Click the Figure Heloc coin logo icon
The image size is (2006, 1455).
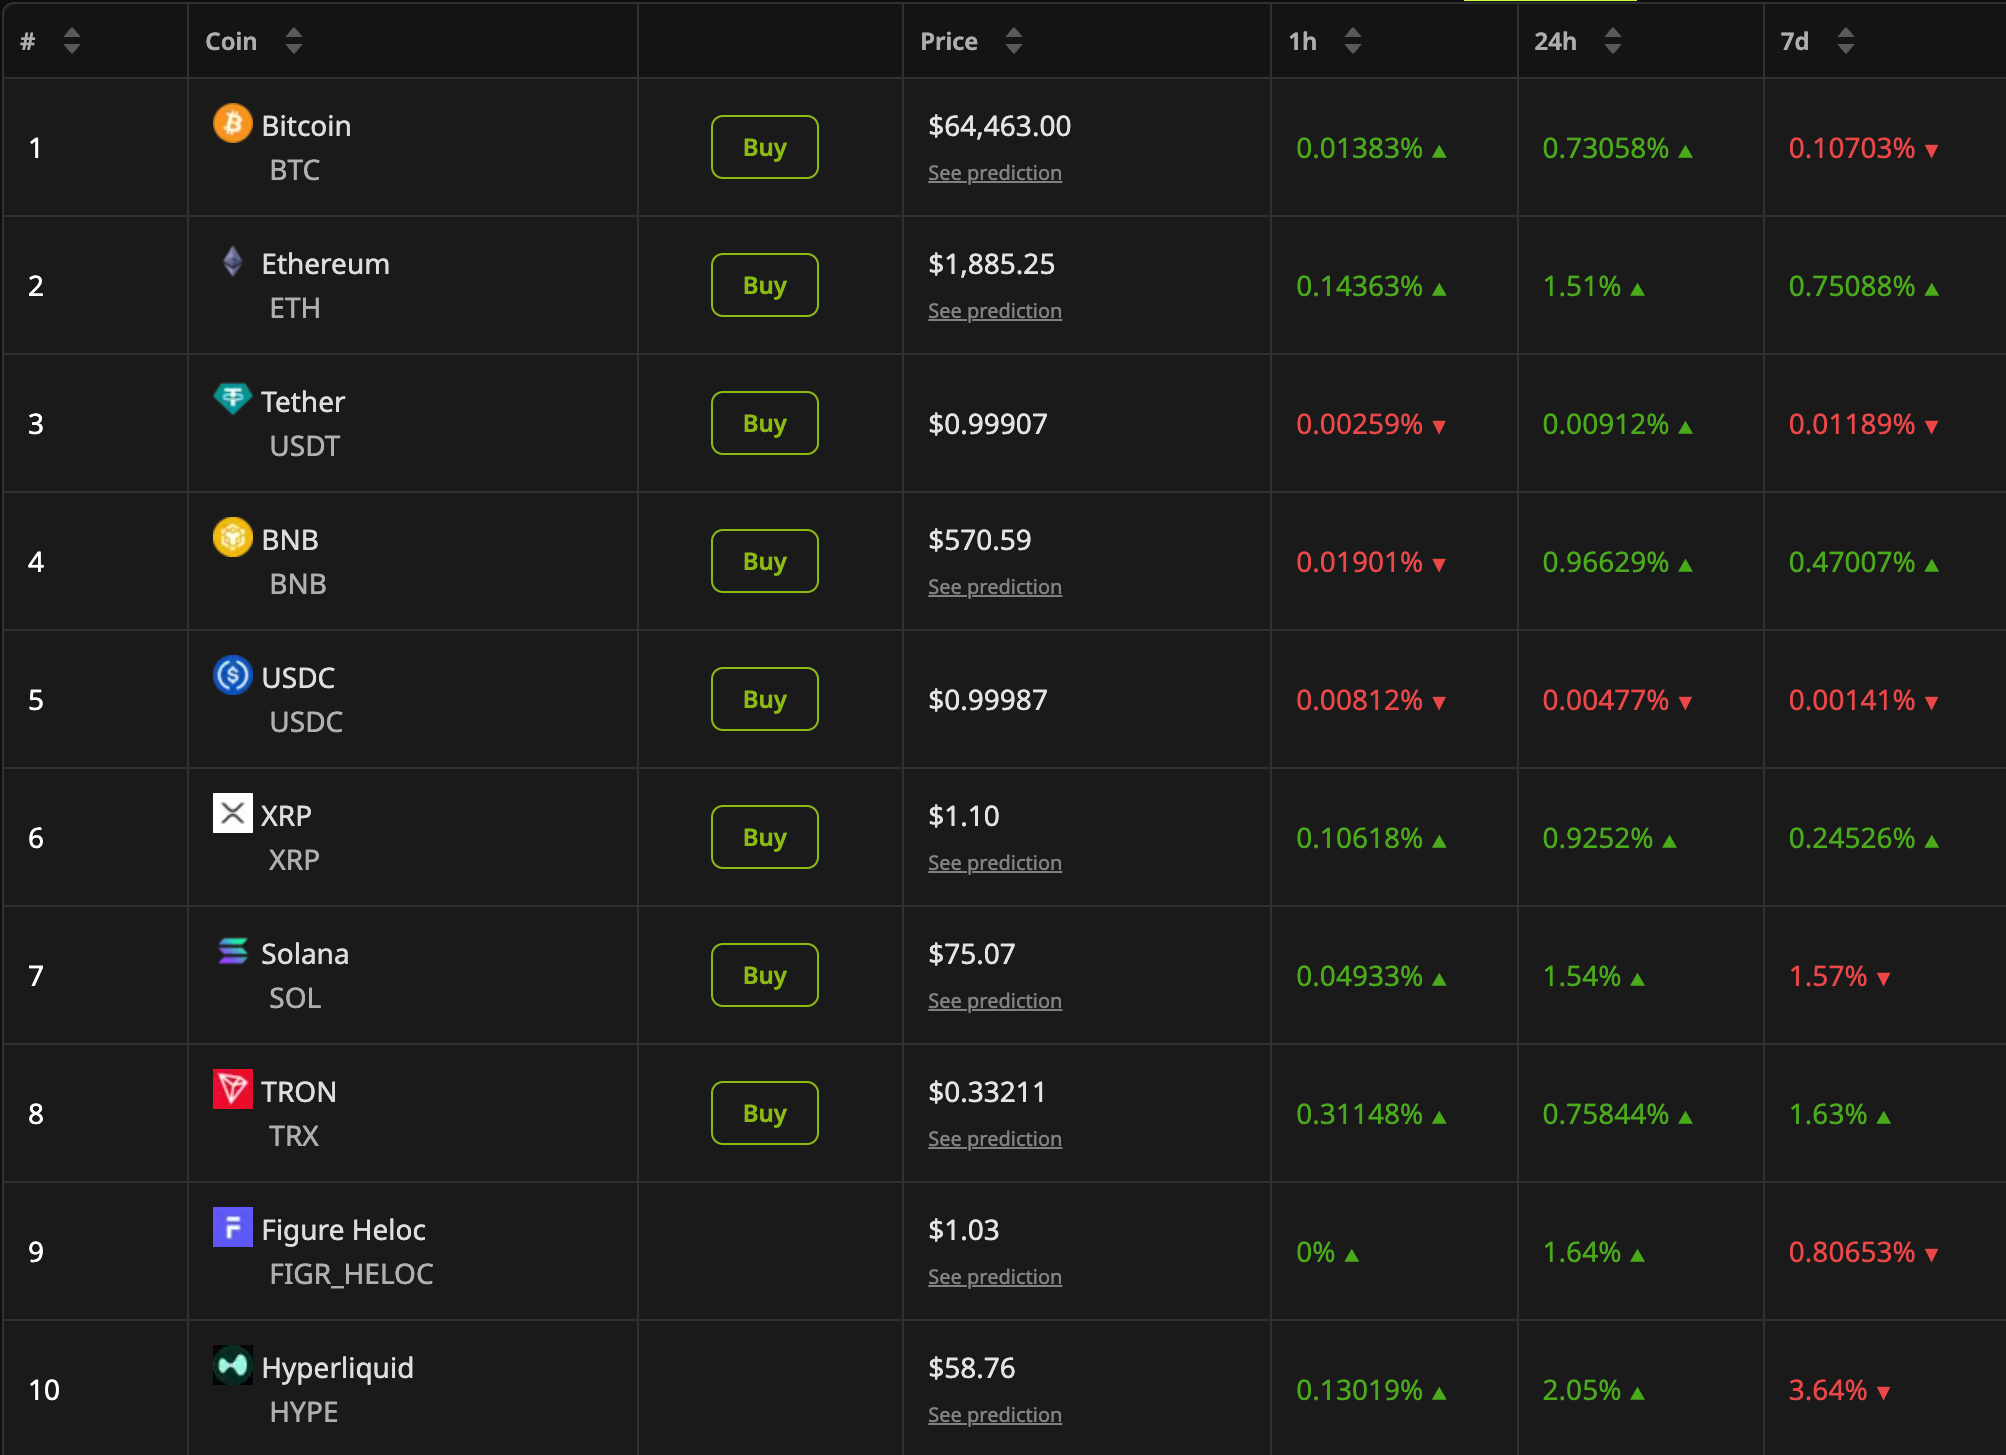point(232,1227)
